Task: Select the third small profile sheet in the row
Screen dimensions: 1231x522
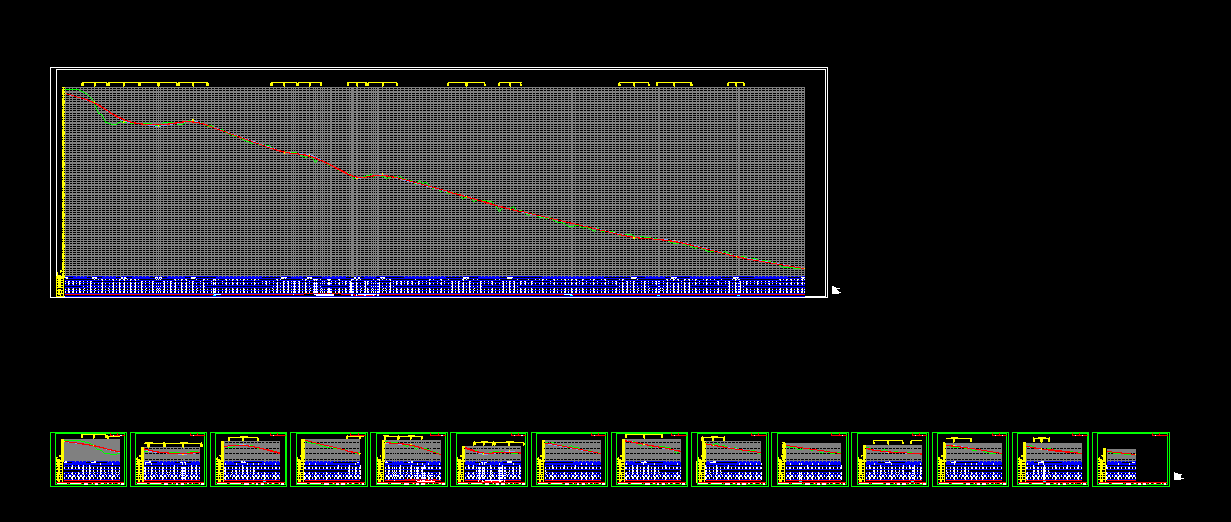Action: click(x=249, y=460)
